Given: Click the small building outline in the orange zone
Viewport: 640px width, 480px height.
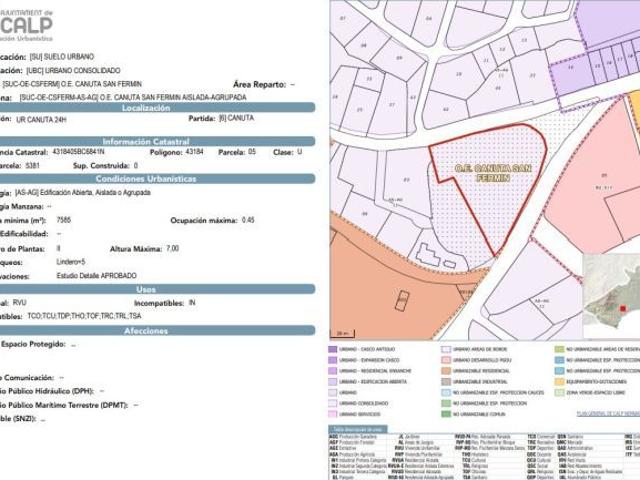Looking at the screenshot, I should [402, 300].
